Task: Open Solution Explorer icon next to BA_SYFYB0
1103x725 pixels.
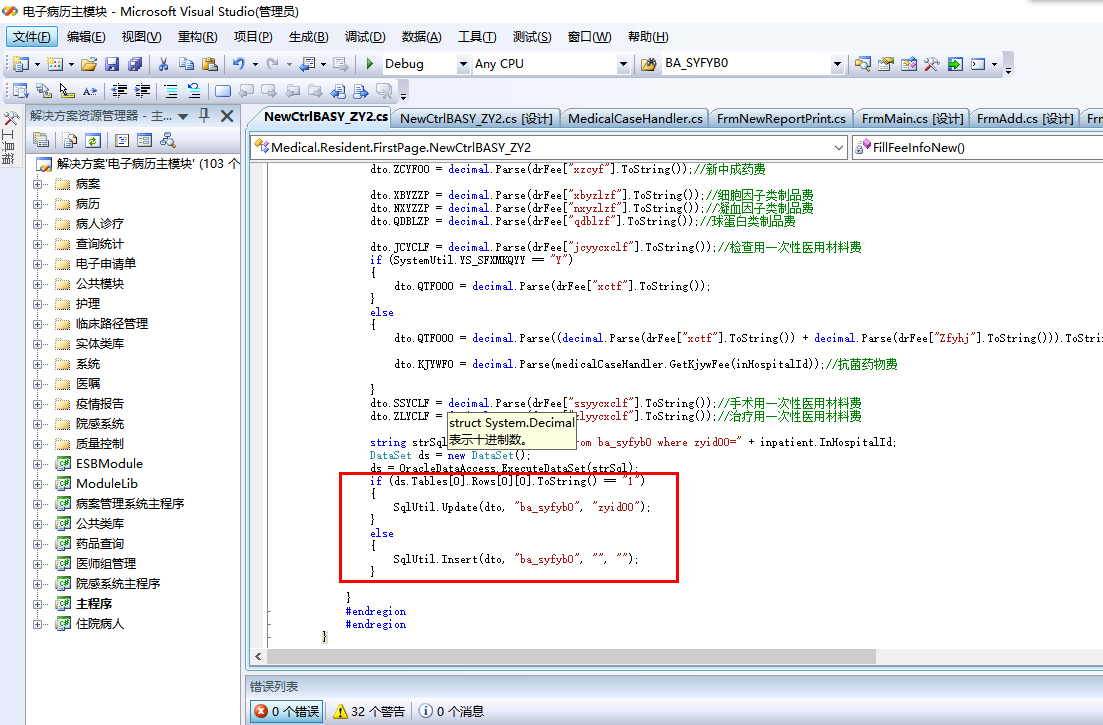Action: point(862,64)
